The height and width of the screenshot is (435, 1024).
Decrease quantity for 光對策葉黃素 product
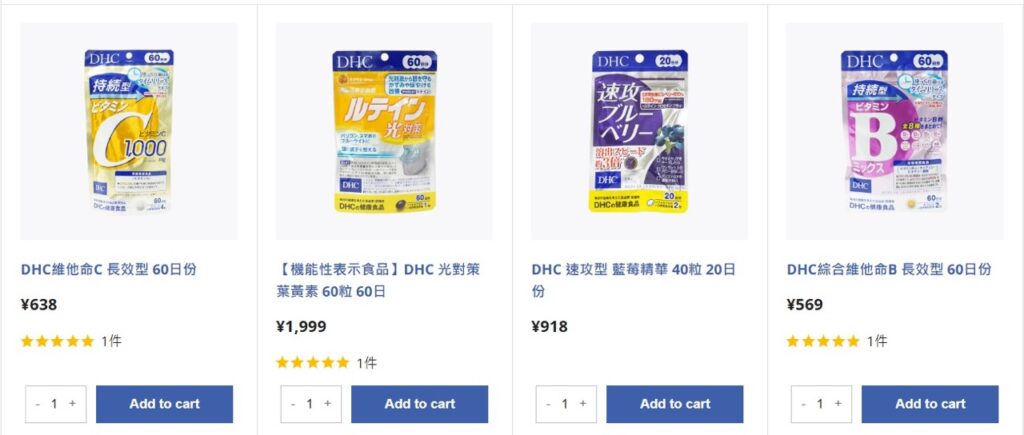pyautogui.click(x=293, y=404)
